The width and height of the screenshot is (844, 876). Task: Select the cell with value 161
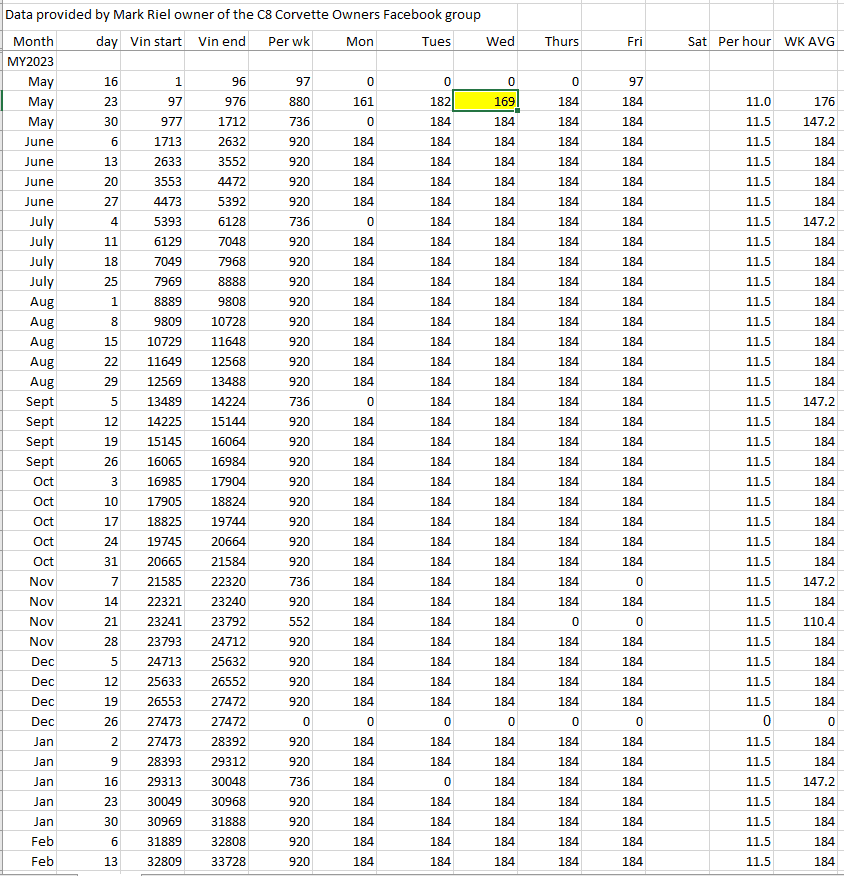(357, 101)
